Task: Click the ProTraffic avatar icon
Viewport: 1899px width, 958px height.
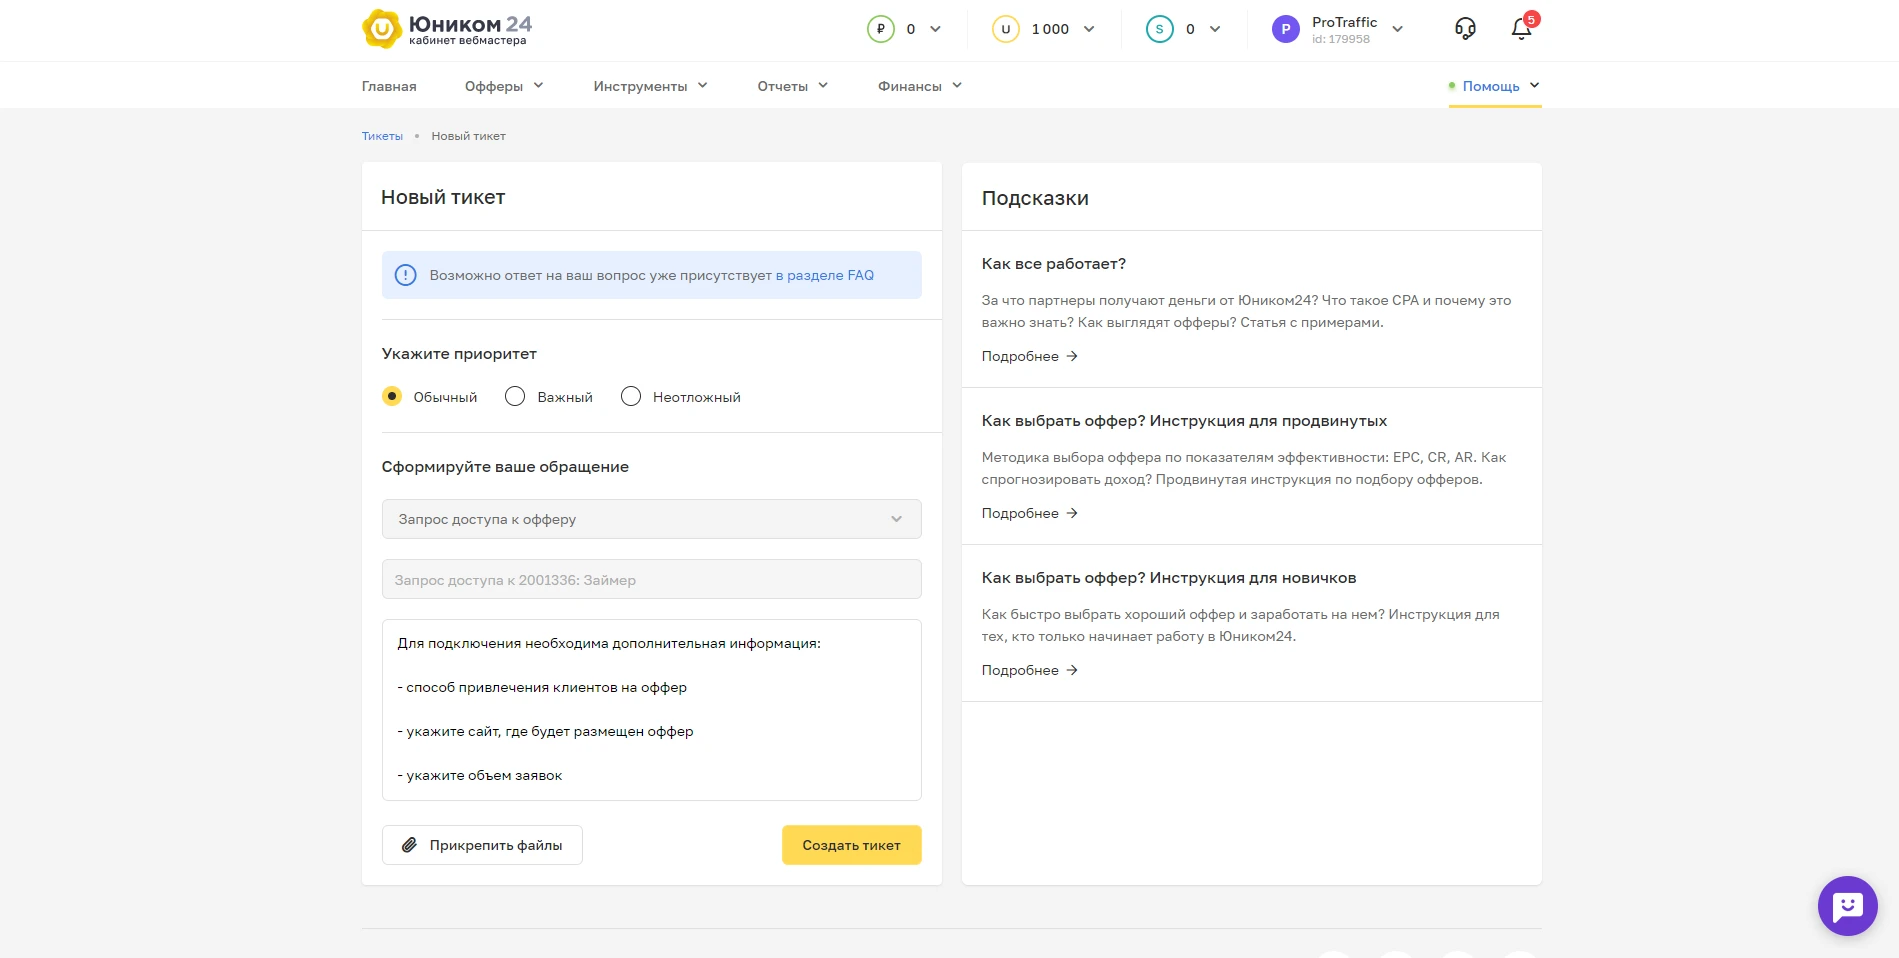Action: 1286,29
